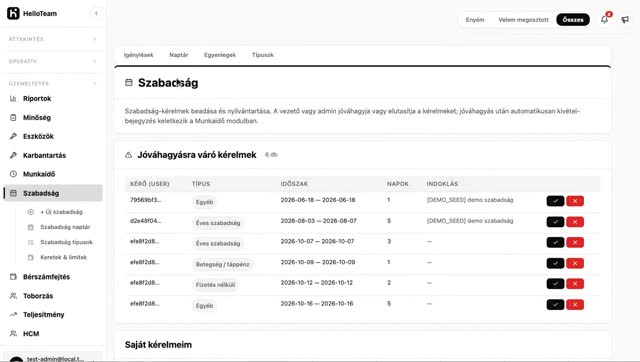Click the 6 db count label
The width and height of the screenshot is (640, 362).
point(271,155)
